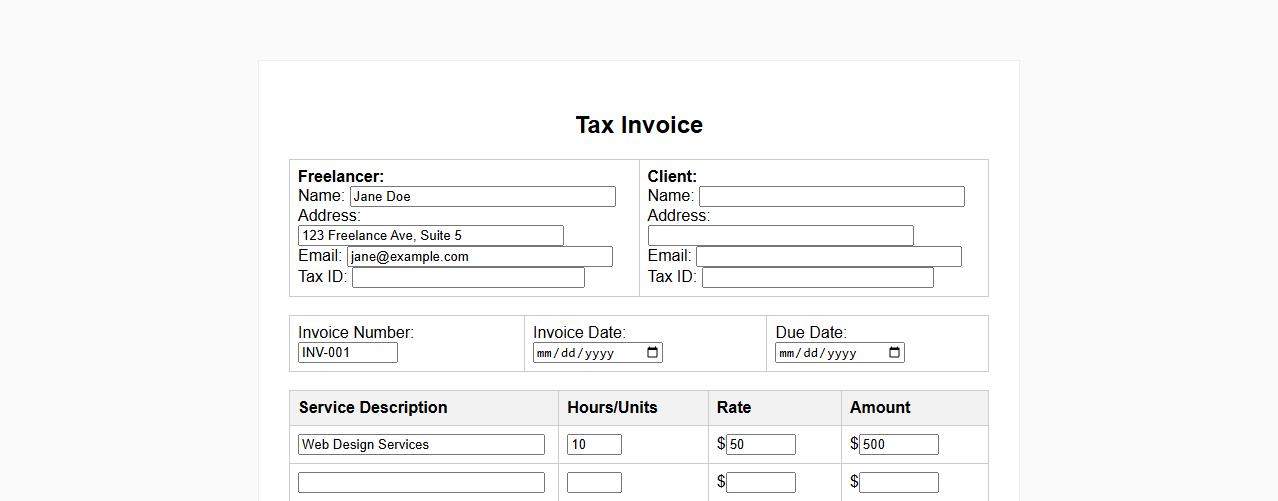Image resolution: width=1278 pixels, height=501 pixels.
Task: Open the Due Date calendar picker icon
Action: (x=895, y=352)
